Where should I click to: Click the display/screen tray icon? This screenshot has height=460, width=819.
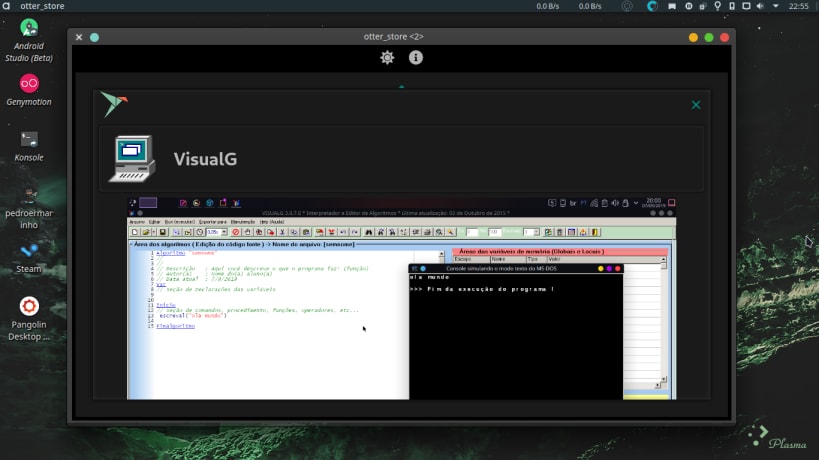[746, 6]
